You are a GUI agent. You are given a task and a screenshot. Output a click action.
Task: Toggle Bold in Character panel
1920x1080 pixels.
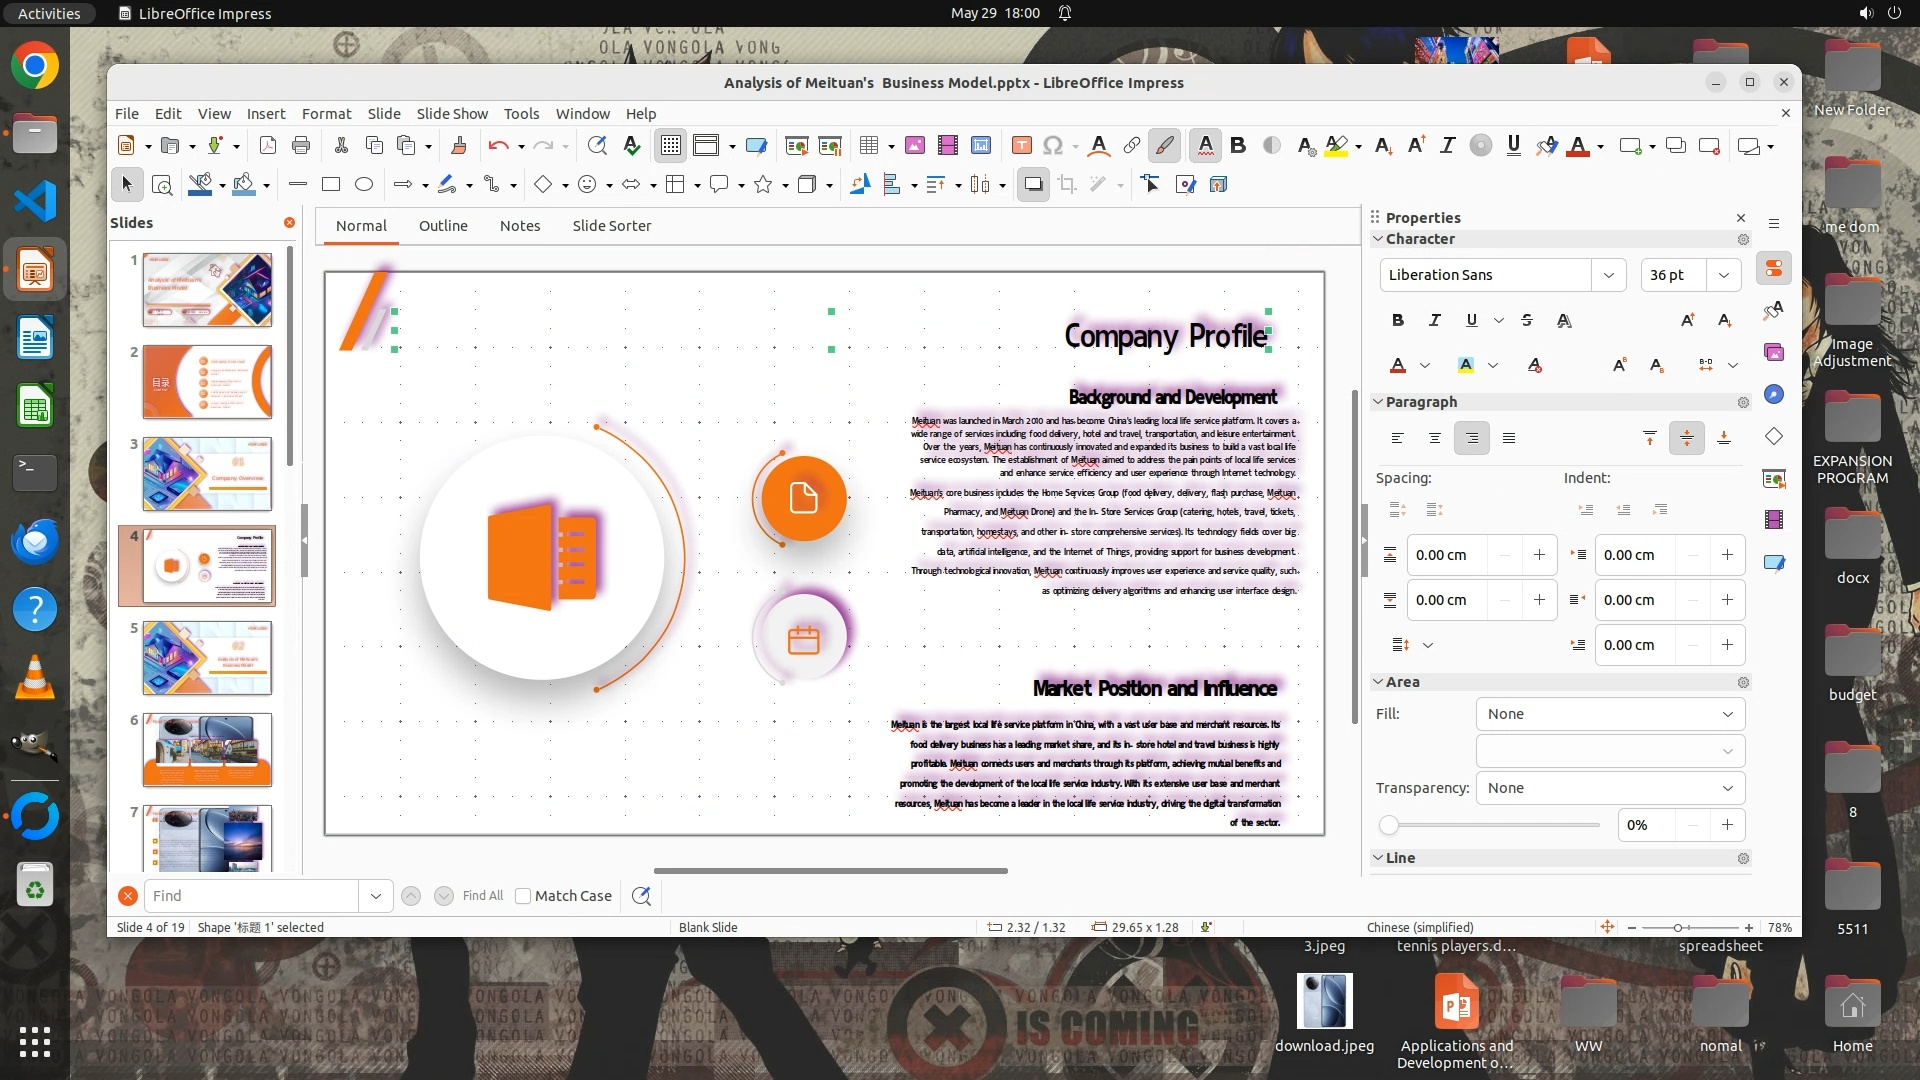(1397, 320)
